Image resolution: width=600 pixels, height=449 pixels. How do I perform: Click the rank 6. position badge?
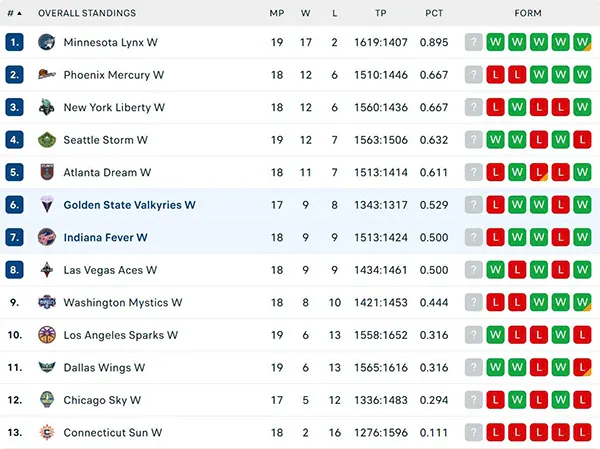pos(15,205)
